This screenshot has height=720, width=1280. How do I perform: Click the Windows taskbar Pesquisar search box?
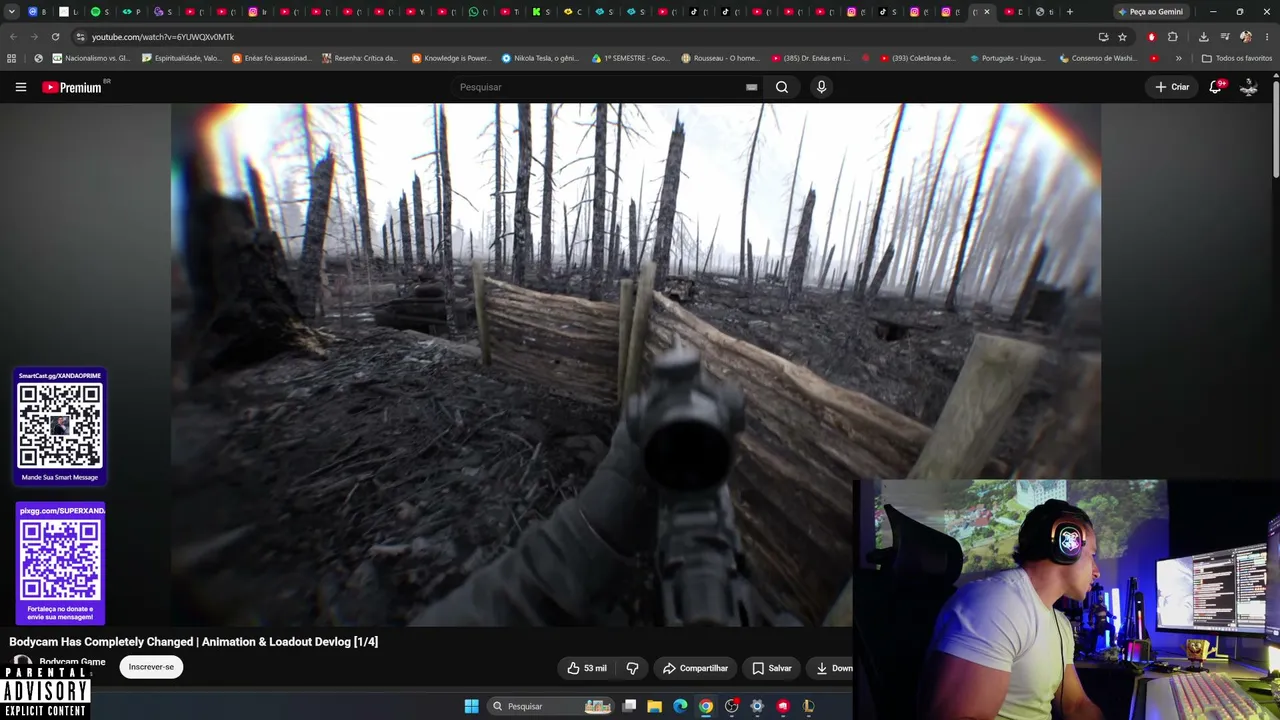click(551, 706)
